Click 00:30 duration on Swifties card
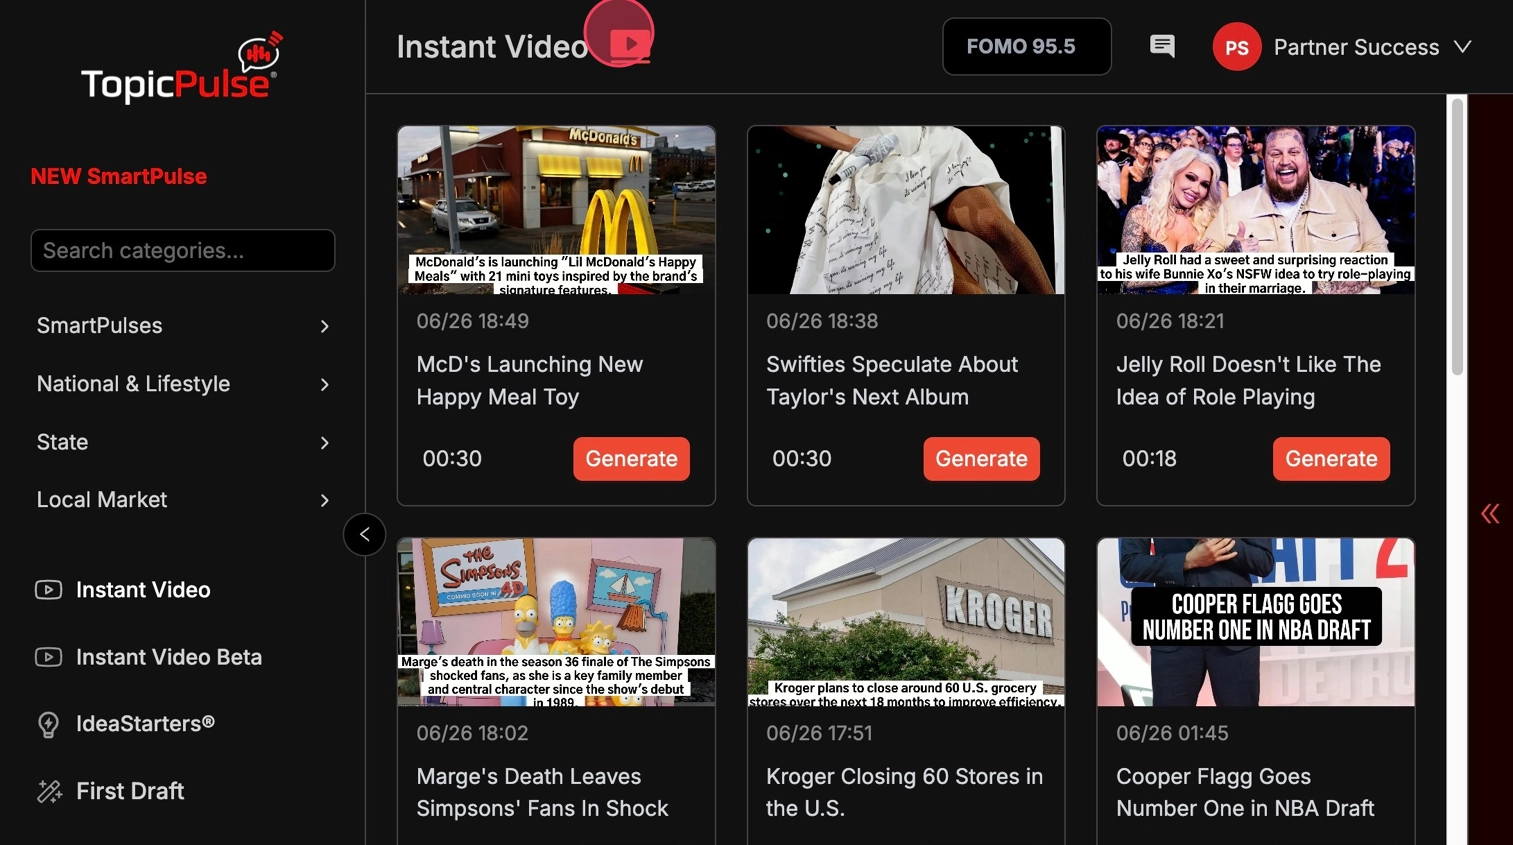The image size is (1513, 845). [802, 459]
